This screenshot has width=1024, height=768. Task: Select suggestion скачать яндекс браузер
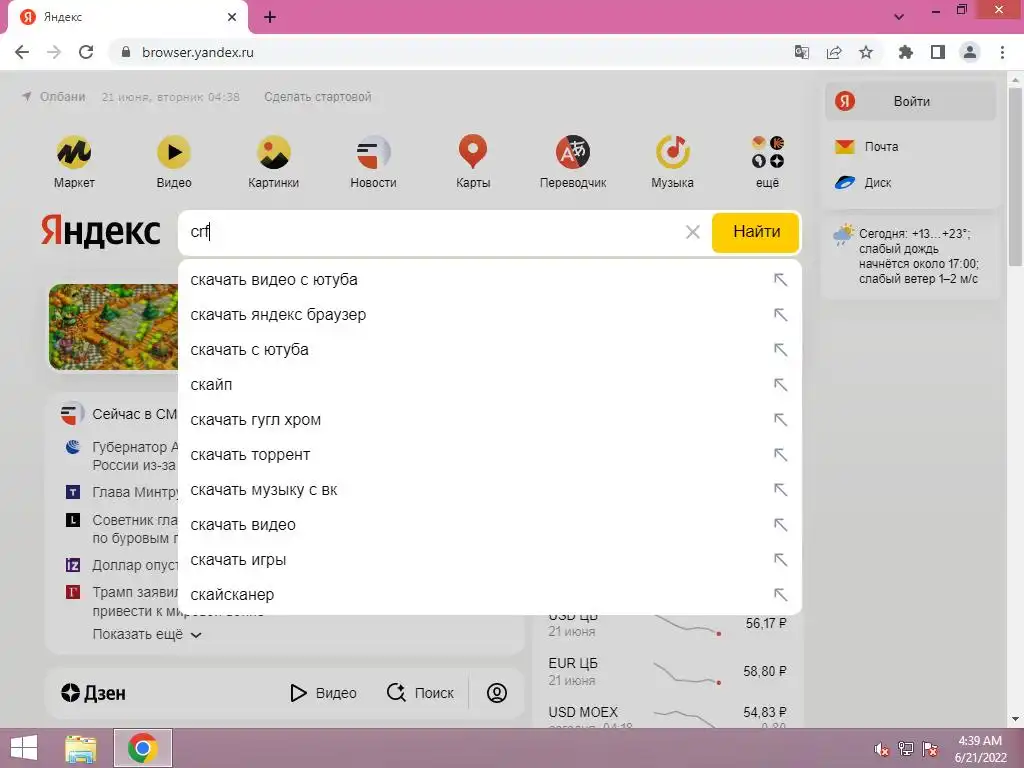(490, 315)
